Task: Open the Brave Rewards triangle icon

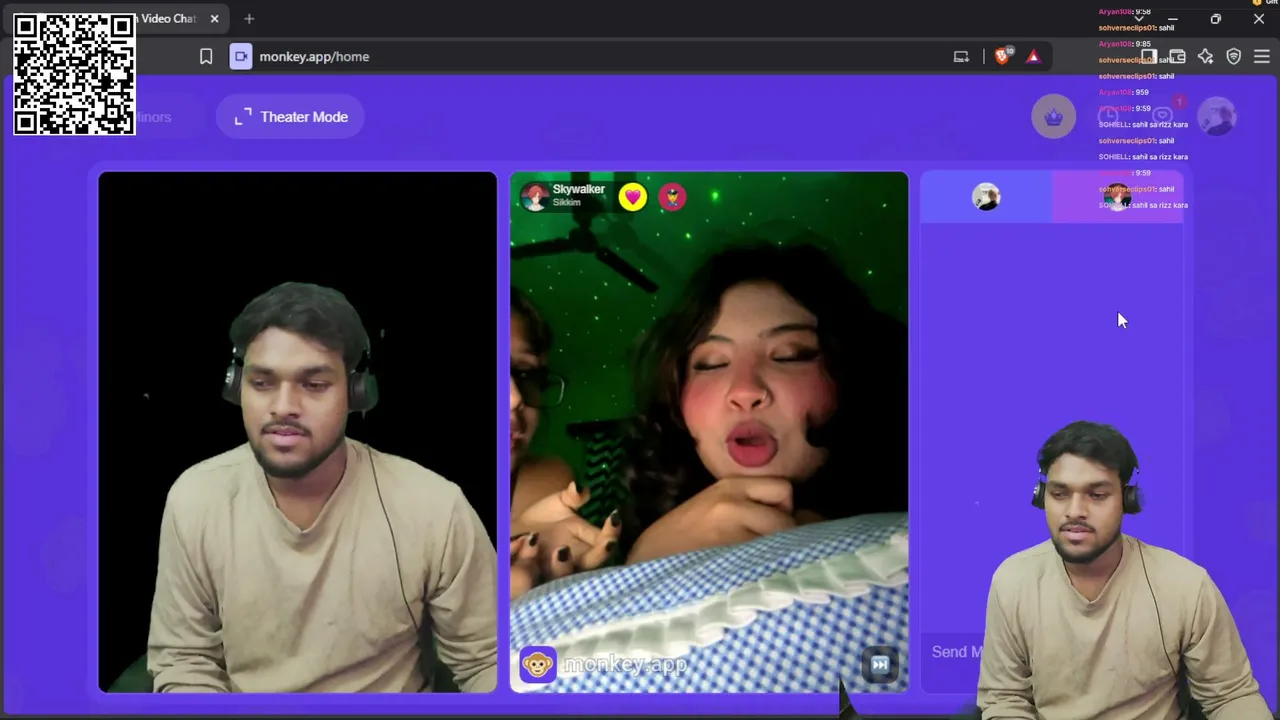Action: tap(1033, 57)
